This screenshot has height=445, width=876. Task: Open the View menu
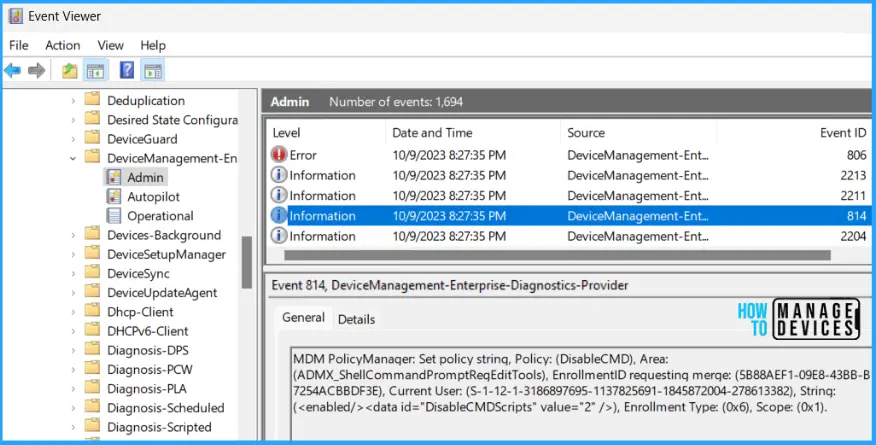(111, 45)
